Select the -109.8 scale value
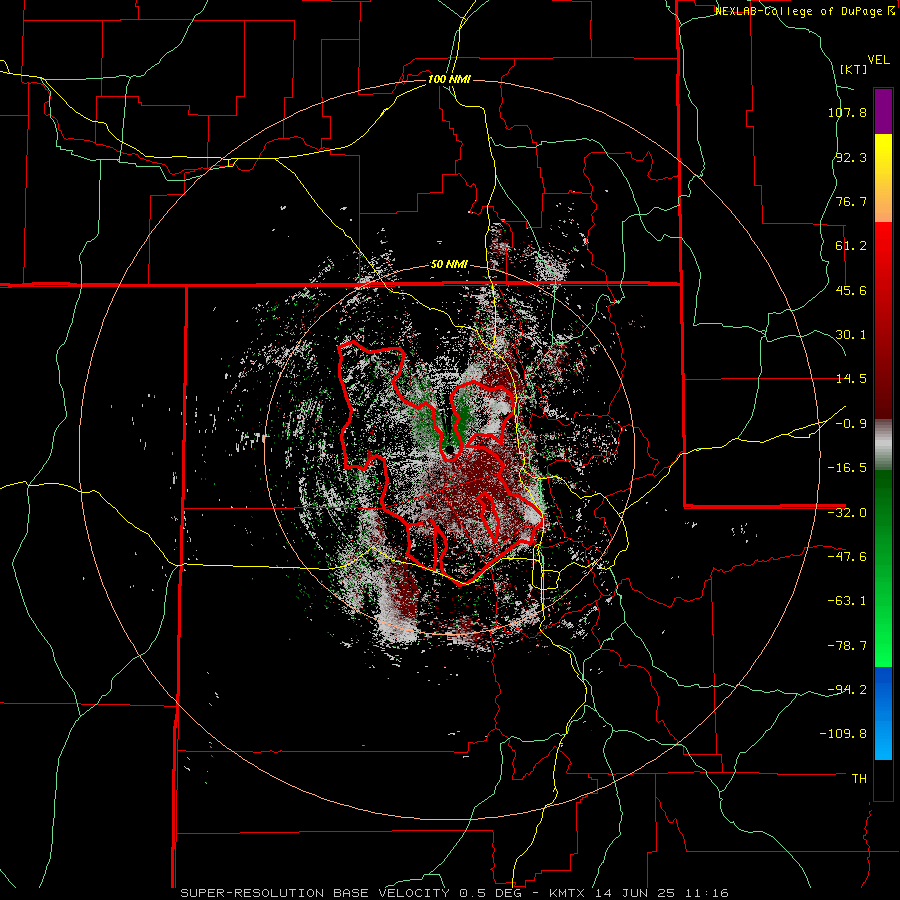This screenshot has width=900, height=900. [843, 734]
